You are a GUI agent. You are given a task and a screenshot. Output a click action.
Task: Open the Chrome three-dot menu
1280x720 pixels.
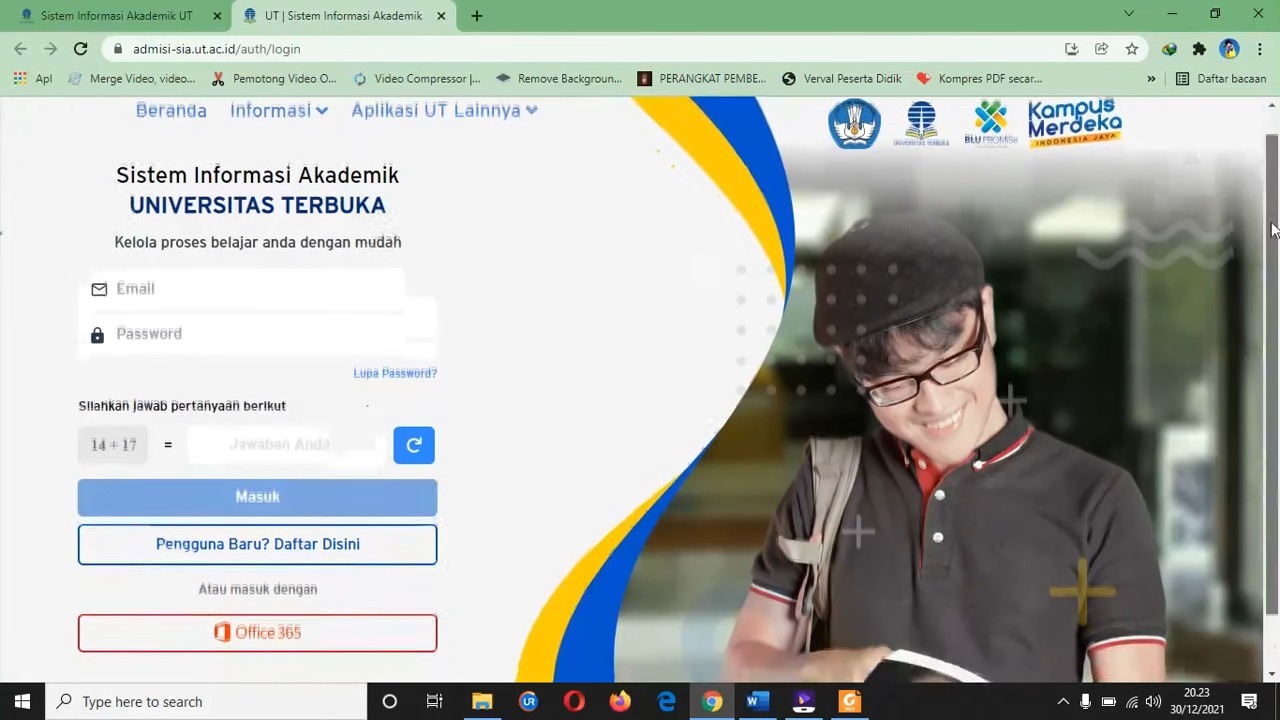[1259, 49]
